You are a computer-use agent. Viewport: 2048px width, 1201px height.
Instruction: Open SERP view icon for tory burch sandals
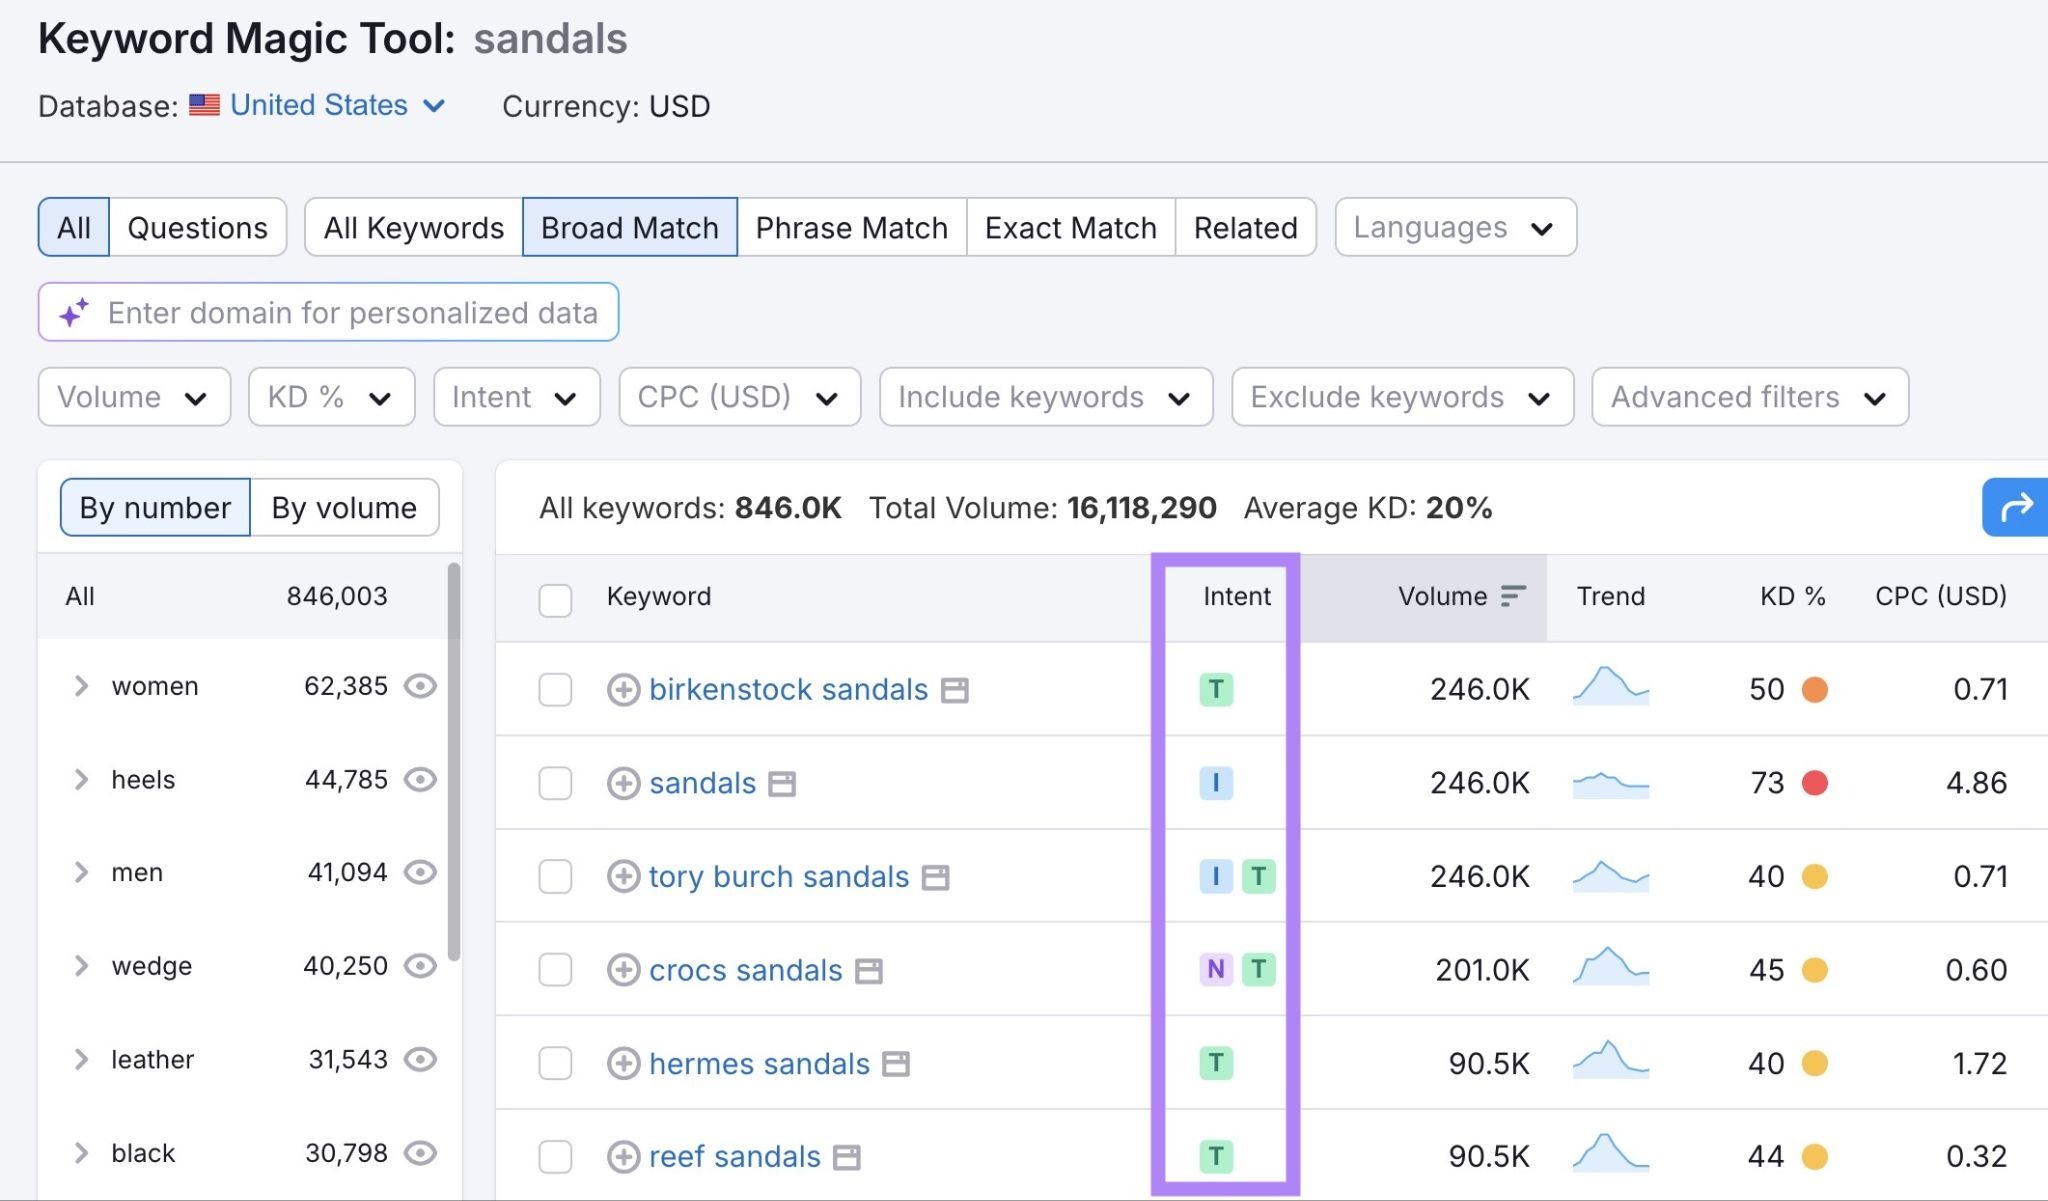[935, 878]
